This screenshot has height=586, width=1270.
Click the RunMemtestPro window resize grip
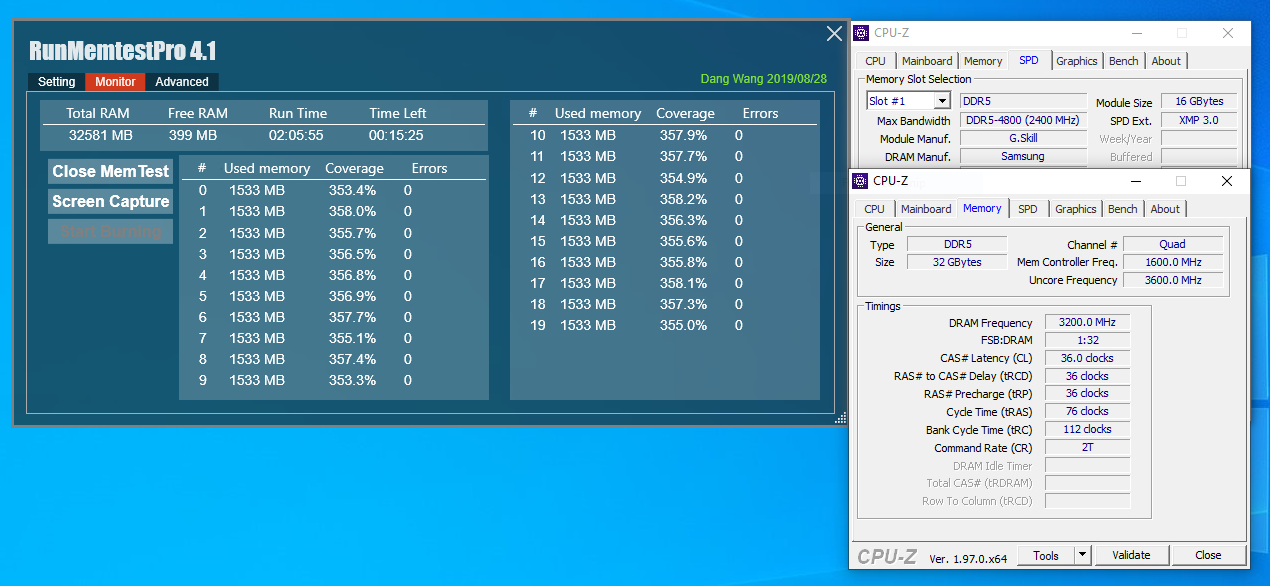840,419
